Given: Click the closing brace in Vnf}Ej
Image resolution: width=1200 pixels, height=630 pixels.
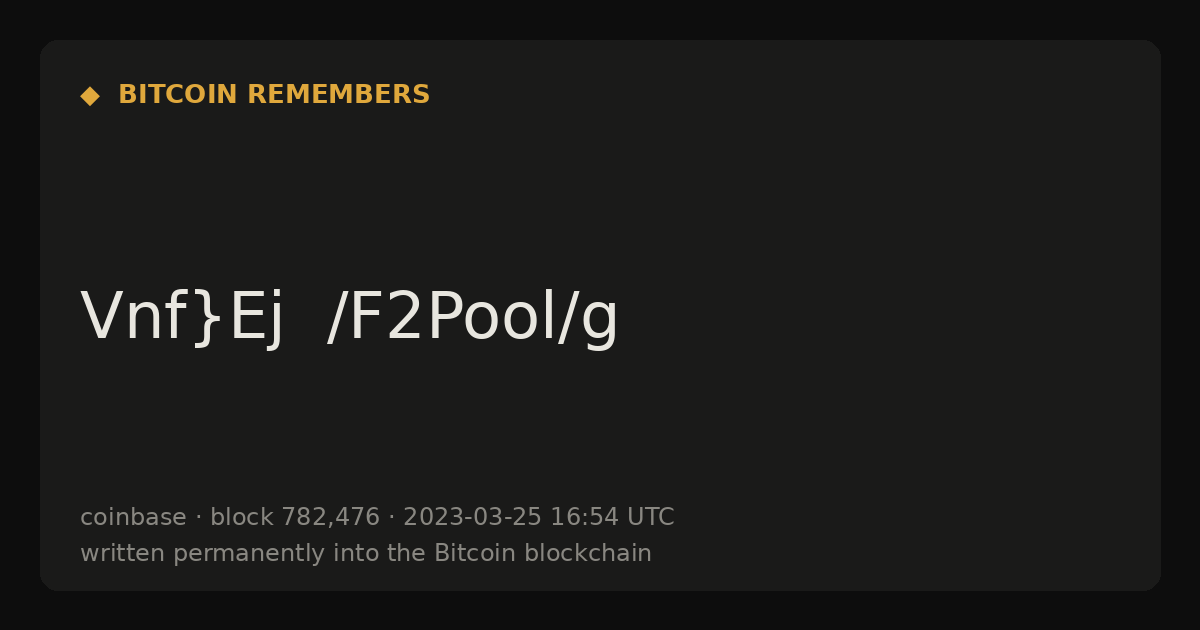Looking at the screenshot, I should [x=208, y=319].
